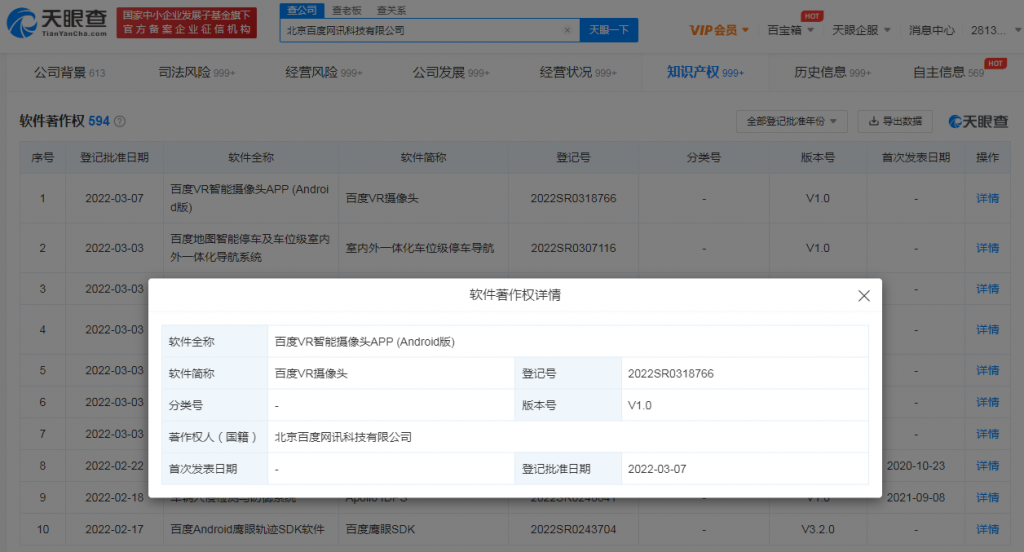Select the 查老板 search tab

(x=346, y=10)
